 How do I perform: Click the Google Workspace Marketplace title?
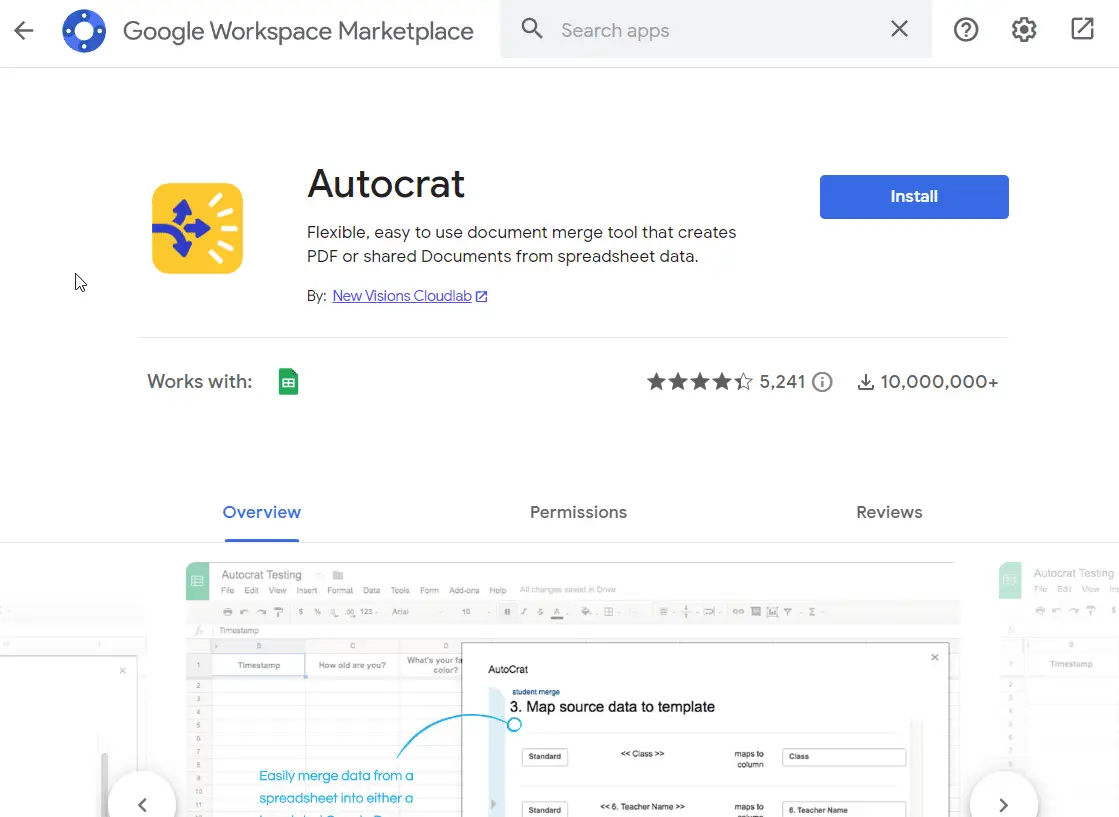298,31
